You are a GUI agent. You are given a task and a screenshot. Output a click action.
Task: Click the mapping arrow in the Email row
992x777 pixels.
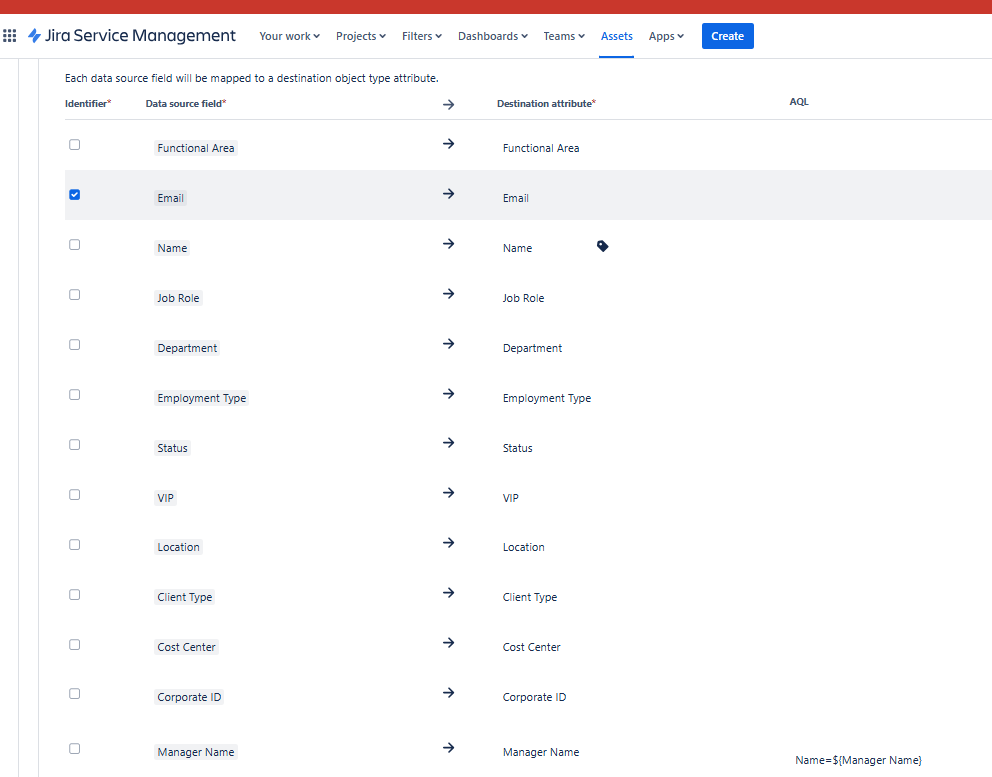449,194
